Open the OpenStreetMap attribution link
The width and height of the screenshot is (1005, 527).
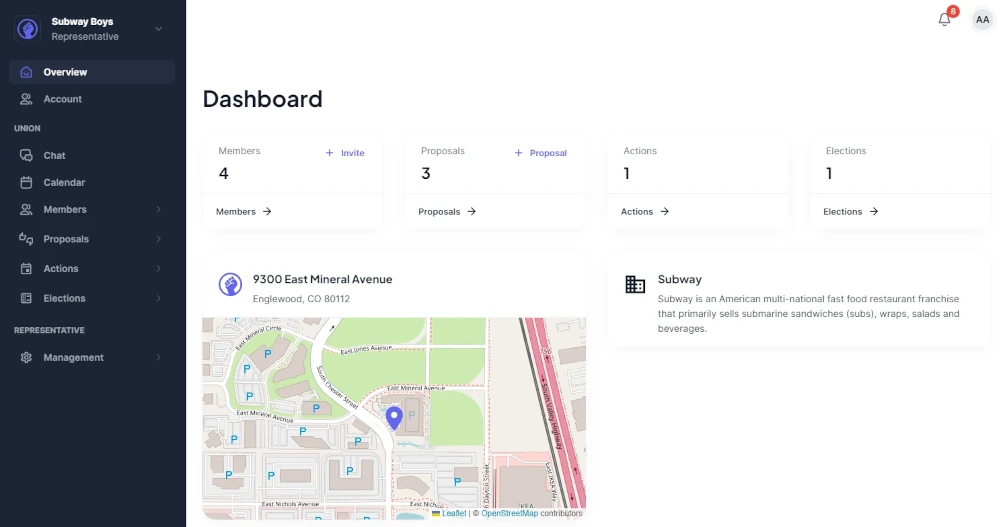tap(509, 514)
